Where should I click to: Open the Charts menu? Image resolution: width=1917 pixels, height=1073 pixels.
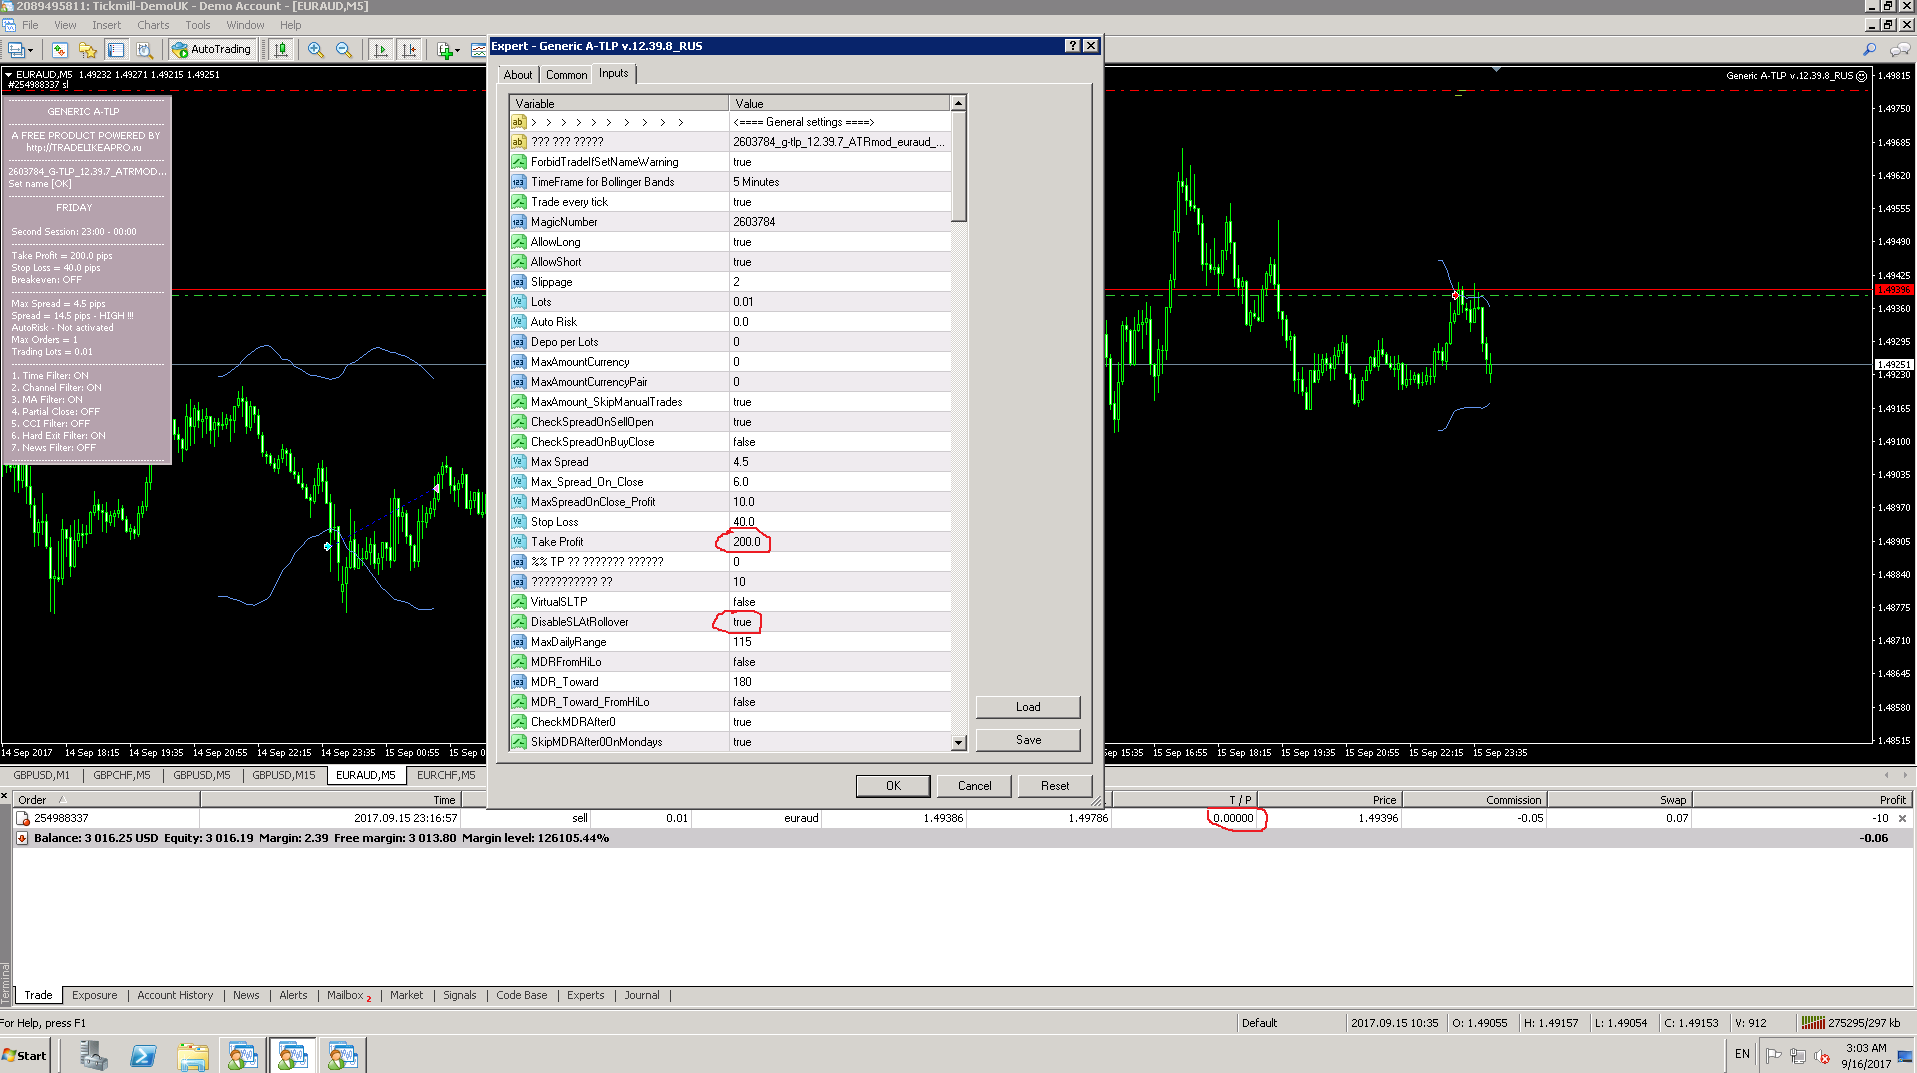coord(153,25)
